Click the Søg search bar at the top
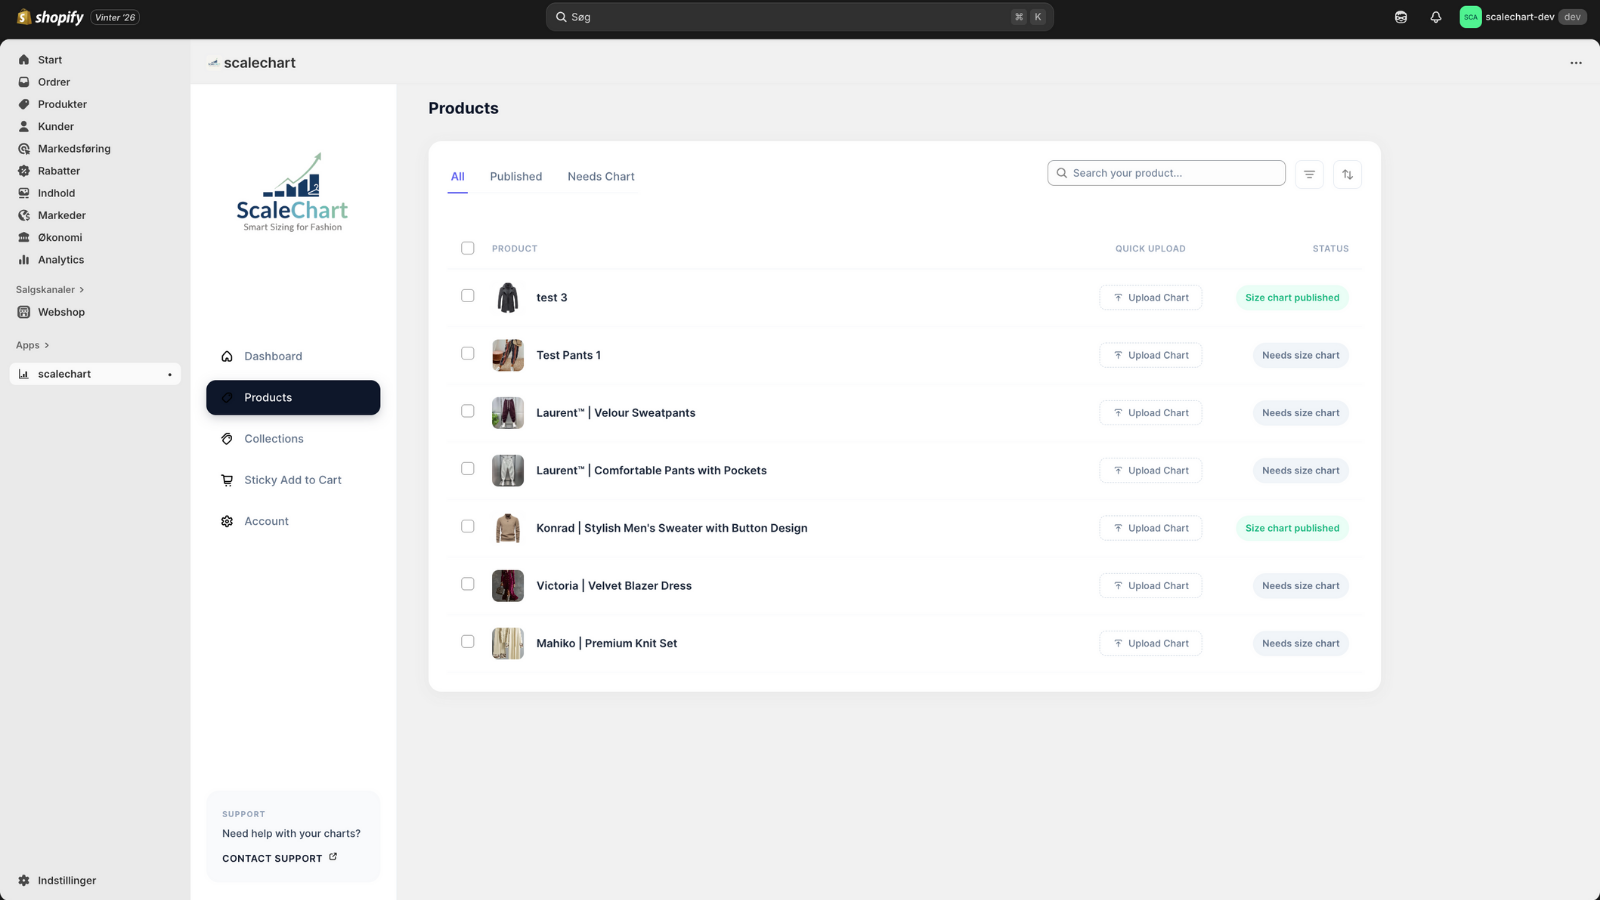 (x=800, y=17)
